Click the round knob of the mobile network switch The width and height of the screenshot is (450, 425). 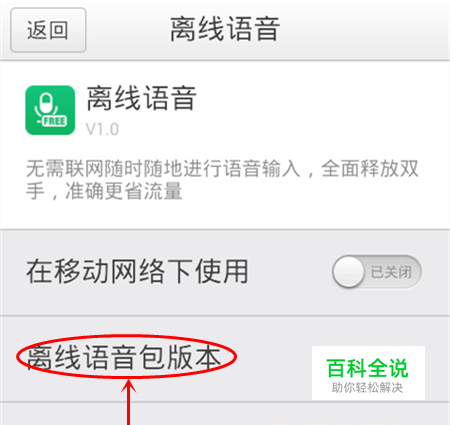click(x=348, y=272)
